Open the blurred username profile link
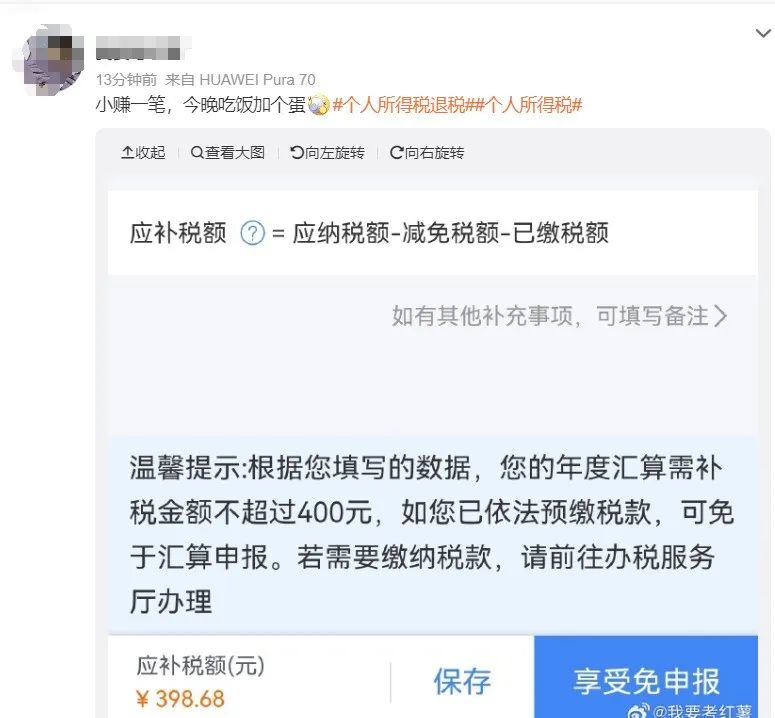Viewport: 775px width, 718px height. 143,48
